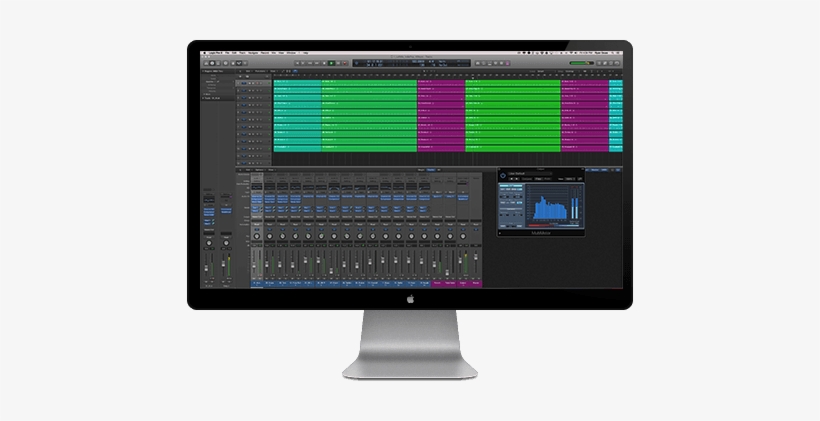Click the Output channel strip pan knob
This screenshot has width=820, height=421.
pos(463,236)
